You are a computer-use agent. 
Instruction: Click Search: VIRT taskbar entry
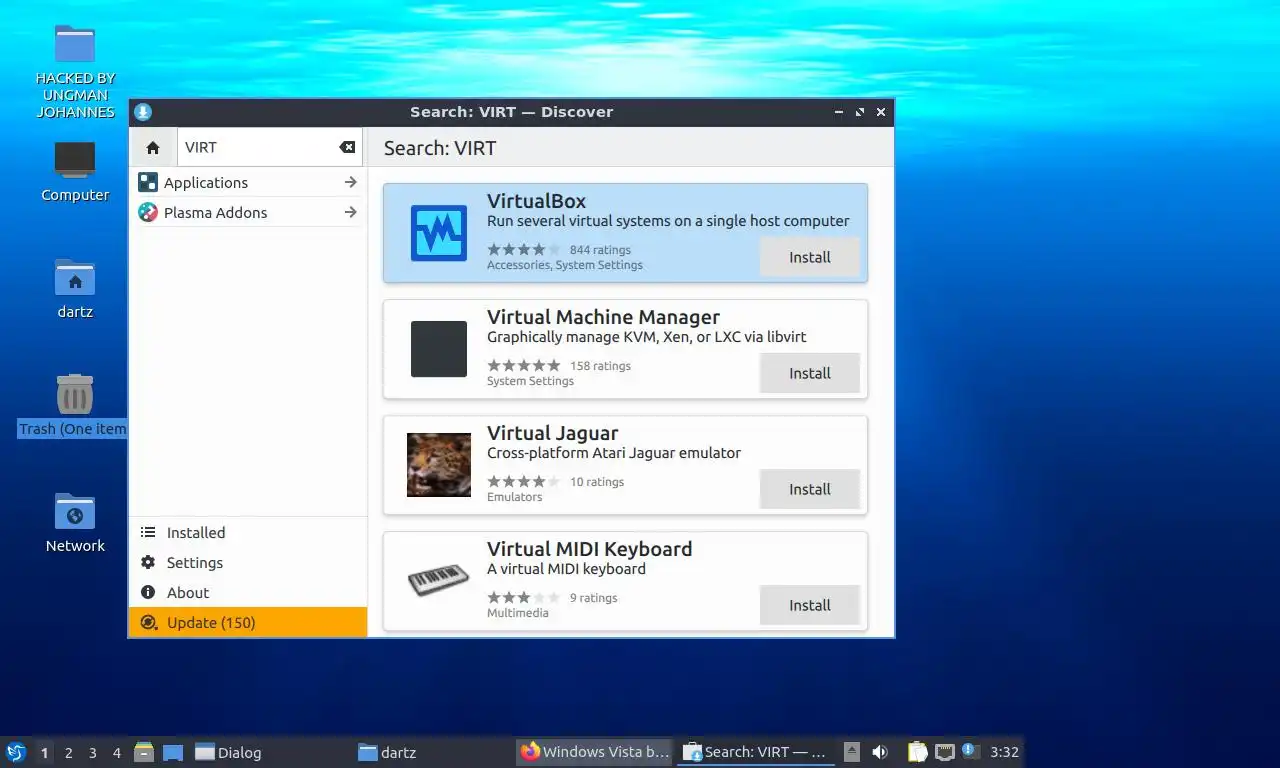coord(756,752)
